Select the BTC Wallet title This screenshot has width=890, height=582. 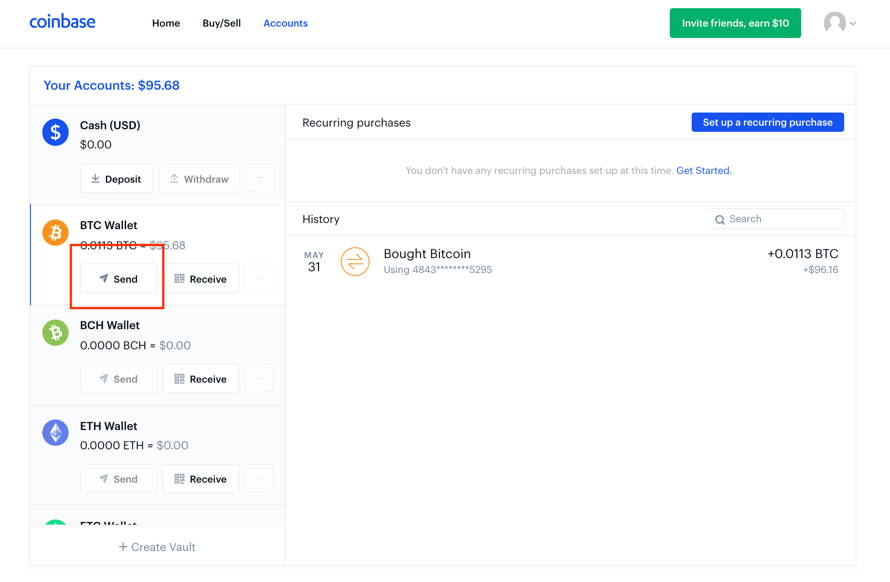pos(108,225)
